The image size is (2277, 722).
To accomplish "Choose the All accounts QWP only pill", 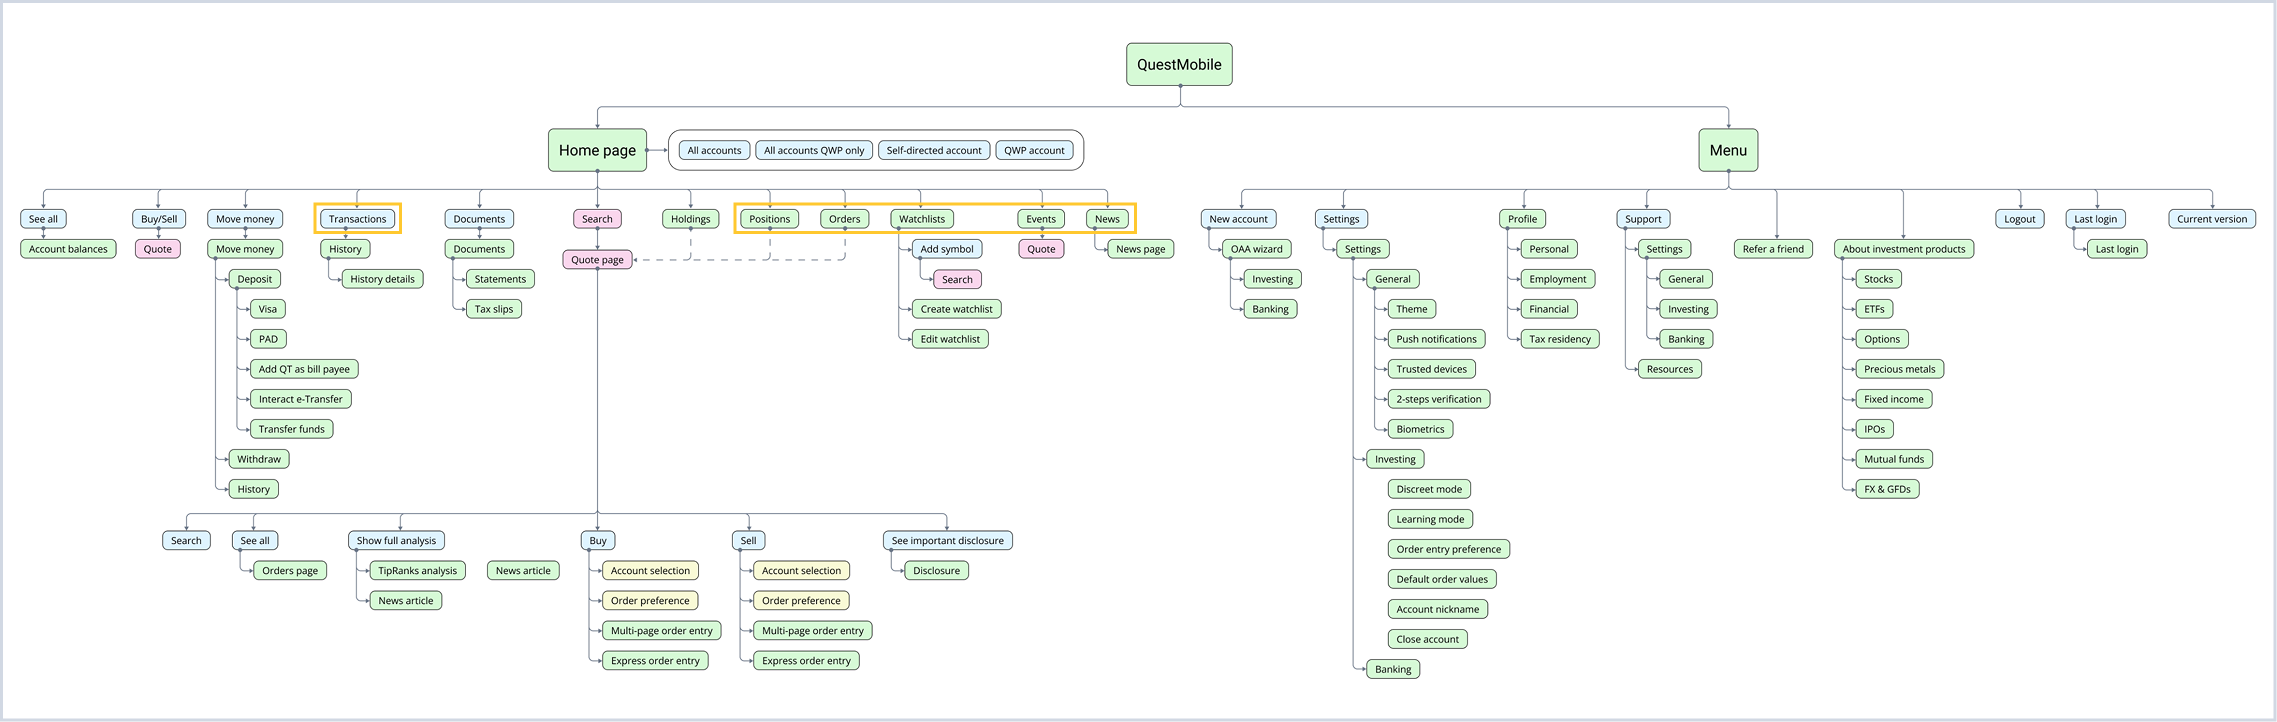I will pyautogui.click(x=813, y=151).
